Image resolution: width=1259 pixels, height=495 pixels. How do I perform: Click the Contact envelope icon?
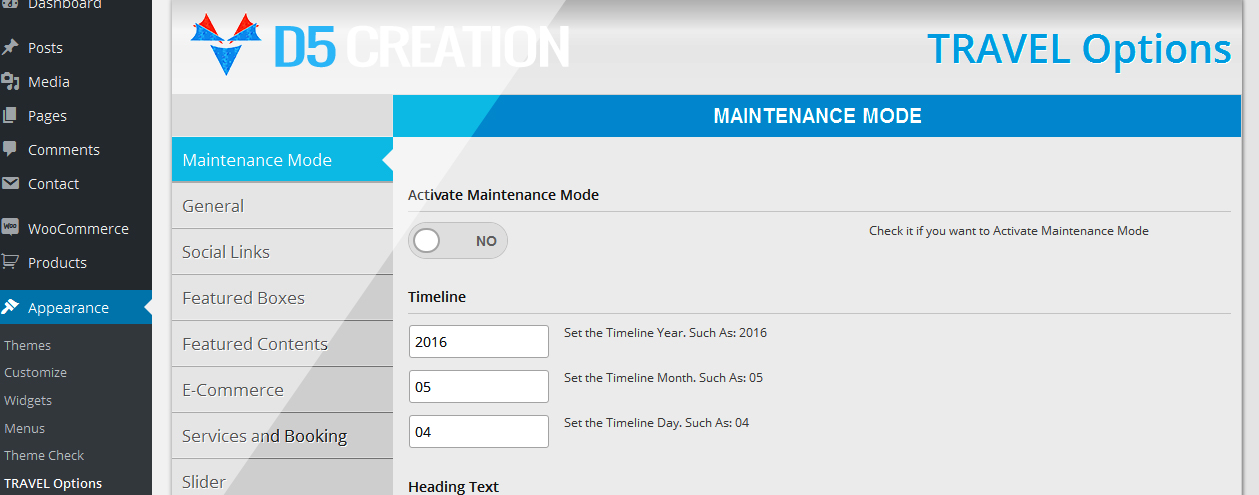pos(10,183)
